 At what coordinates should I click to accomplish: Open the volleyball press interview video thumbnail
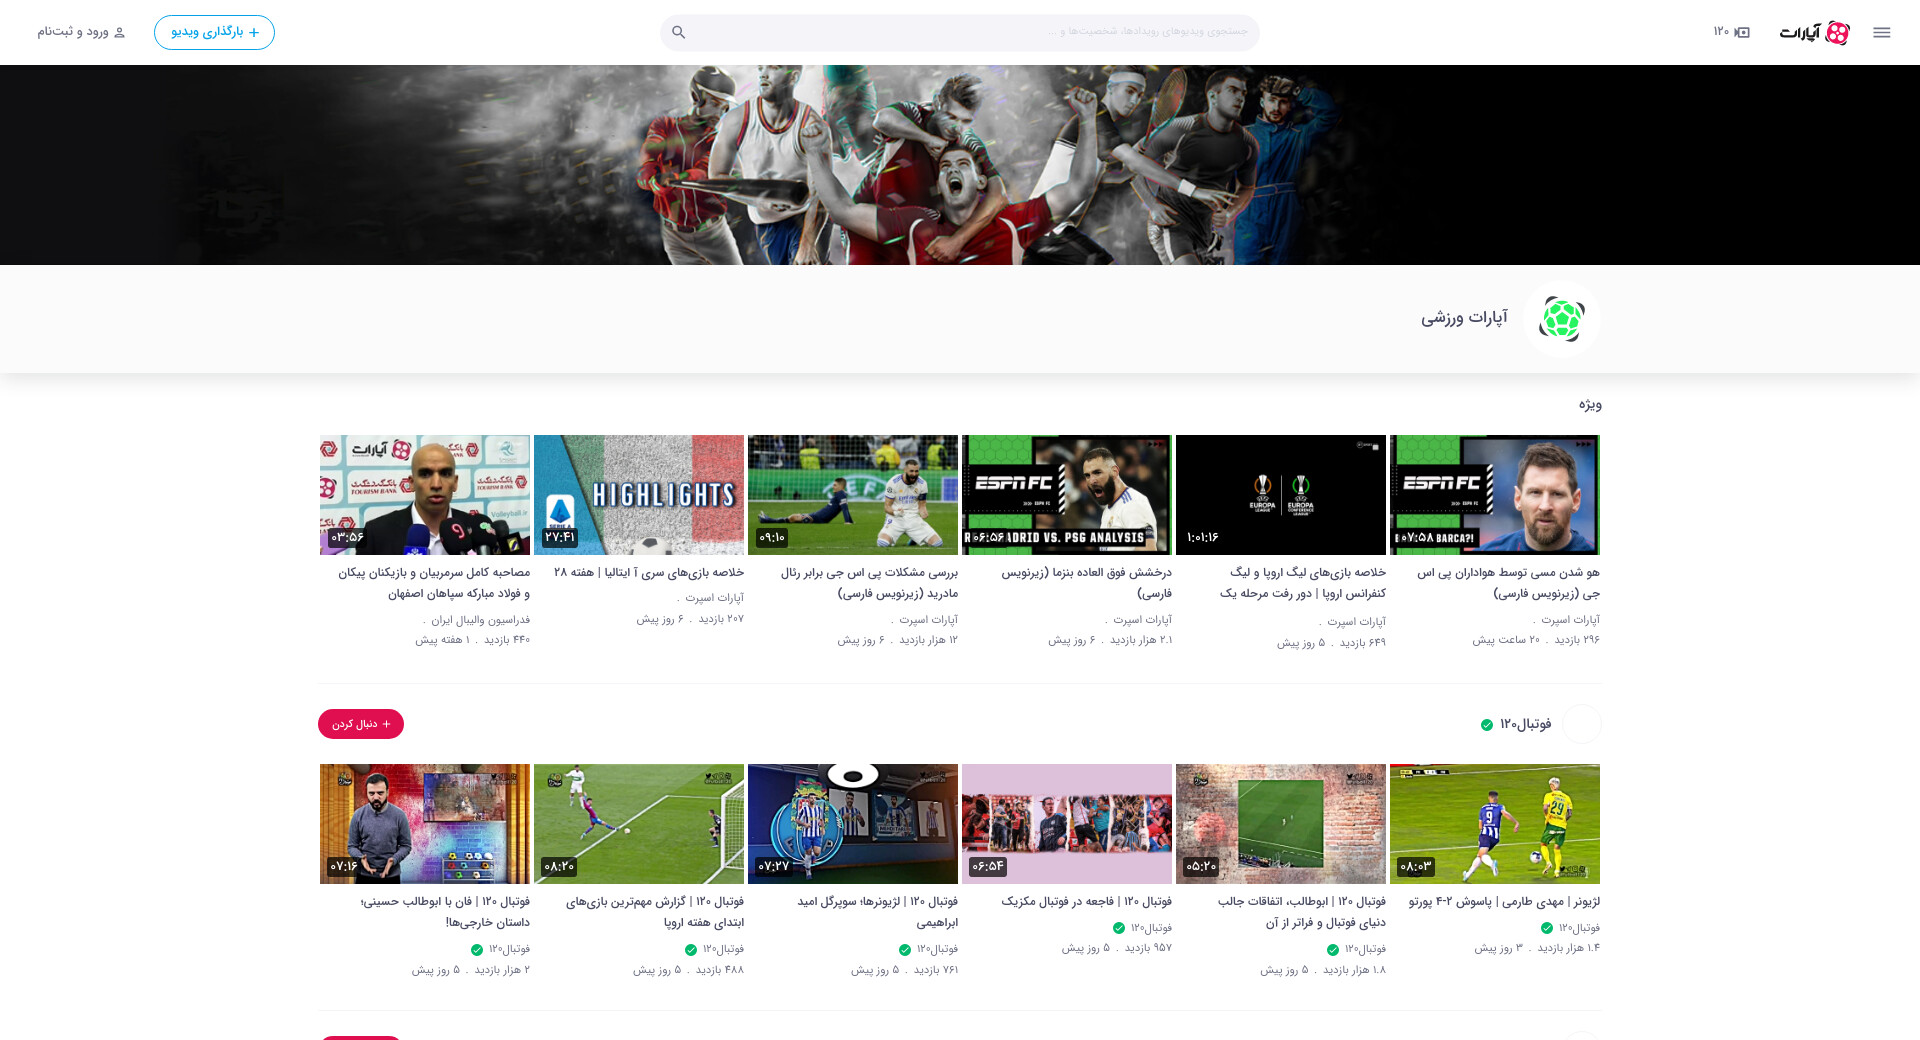coord(425,494)
